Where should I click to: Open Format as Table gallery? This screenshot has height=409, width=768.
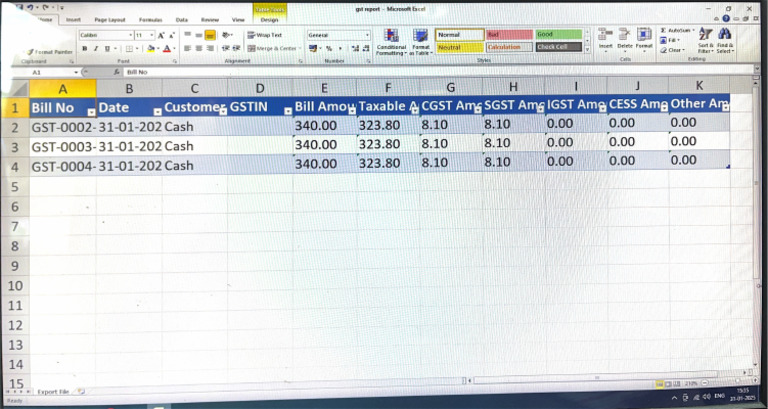(x=421, y=42)
